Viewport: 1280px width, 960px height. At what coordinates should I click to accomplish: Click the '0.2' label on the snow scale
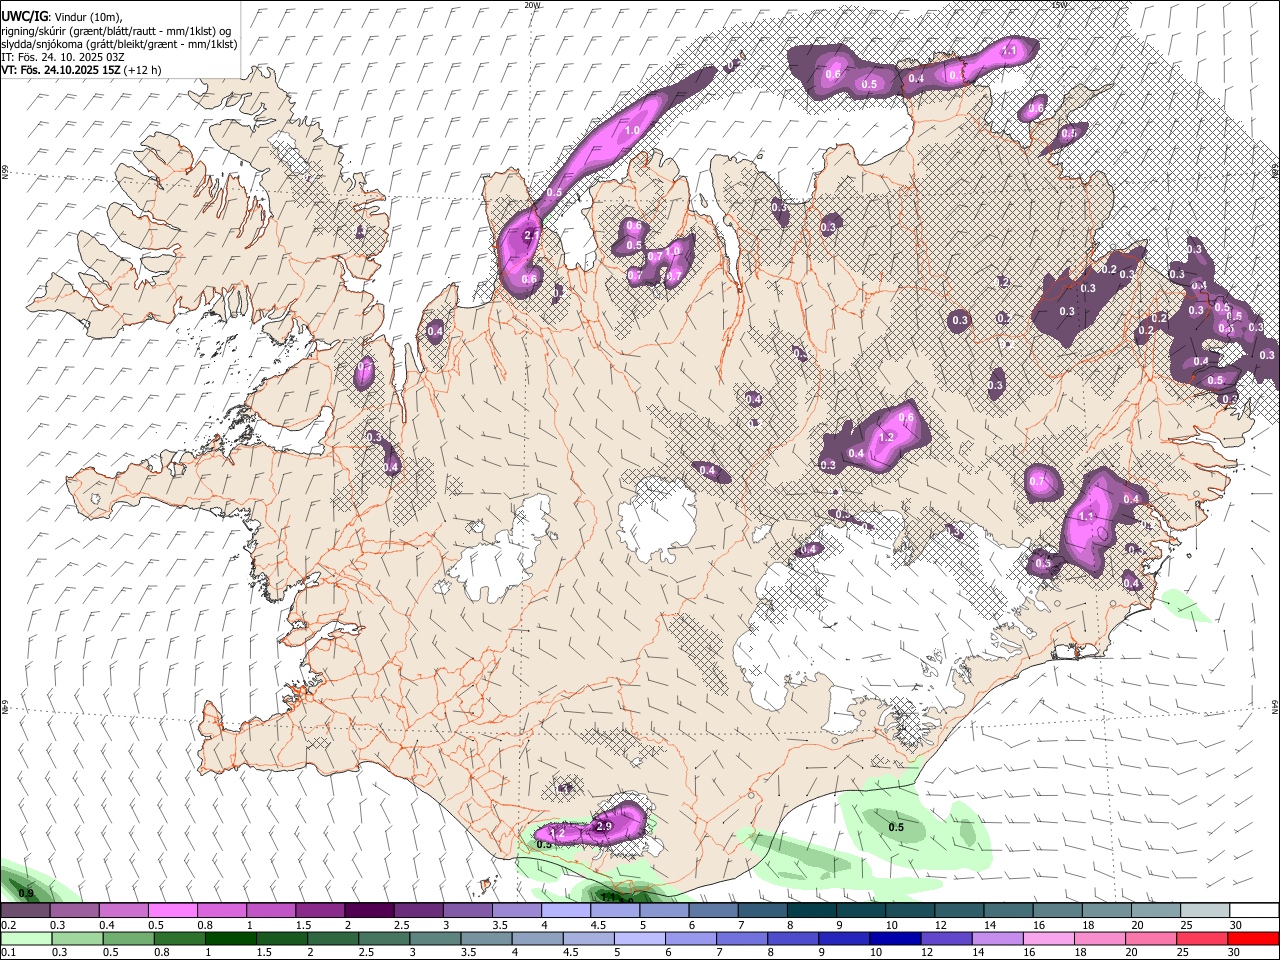(x=8, y=925)
